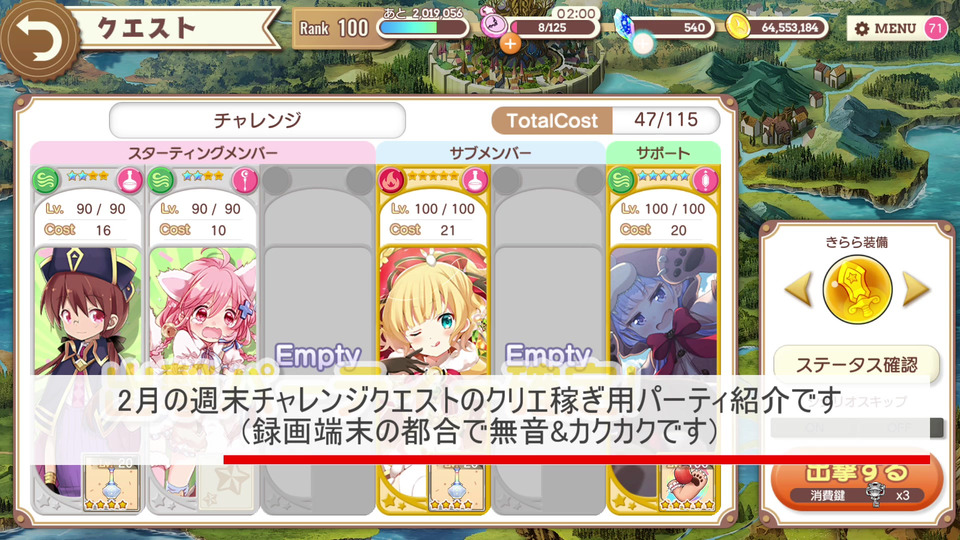Select next Kirara equipment with right arrow

(916, 290)
